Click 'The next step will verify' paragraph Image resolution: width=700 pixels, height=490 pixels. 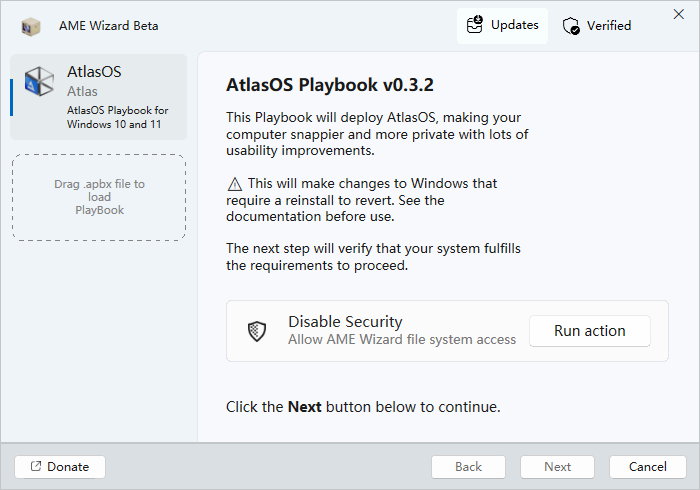[373, 257]
